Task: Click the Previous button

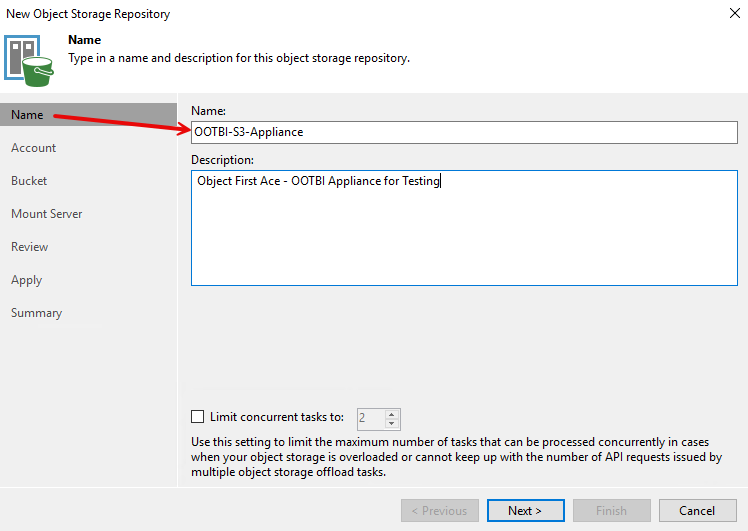Action: 439,510
